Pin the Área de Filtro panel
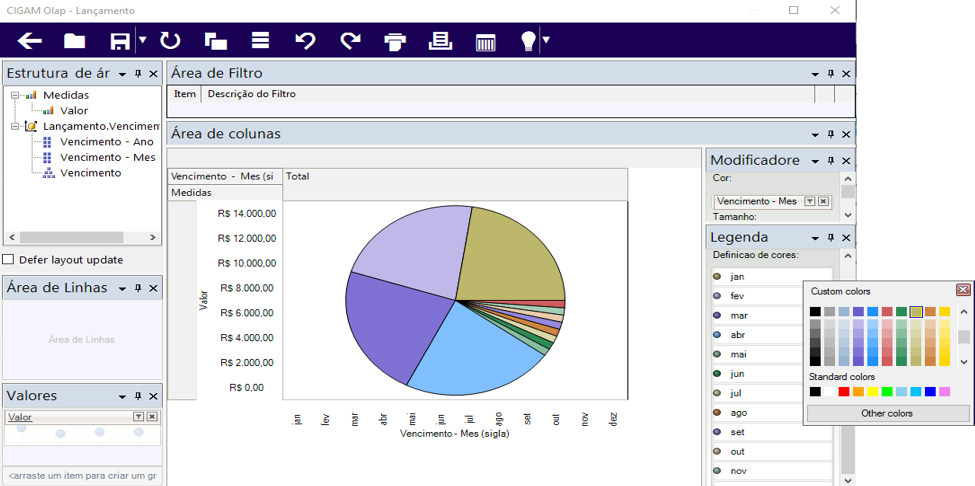Screen dimensions: 975x486 click(x=831, y=74)
